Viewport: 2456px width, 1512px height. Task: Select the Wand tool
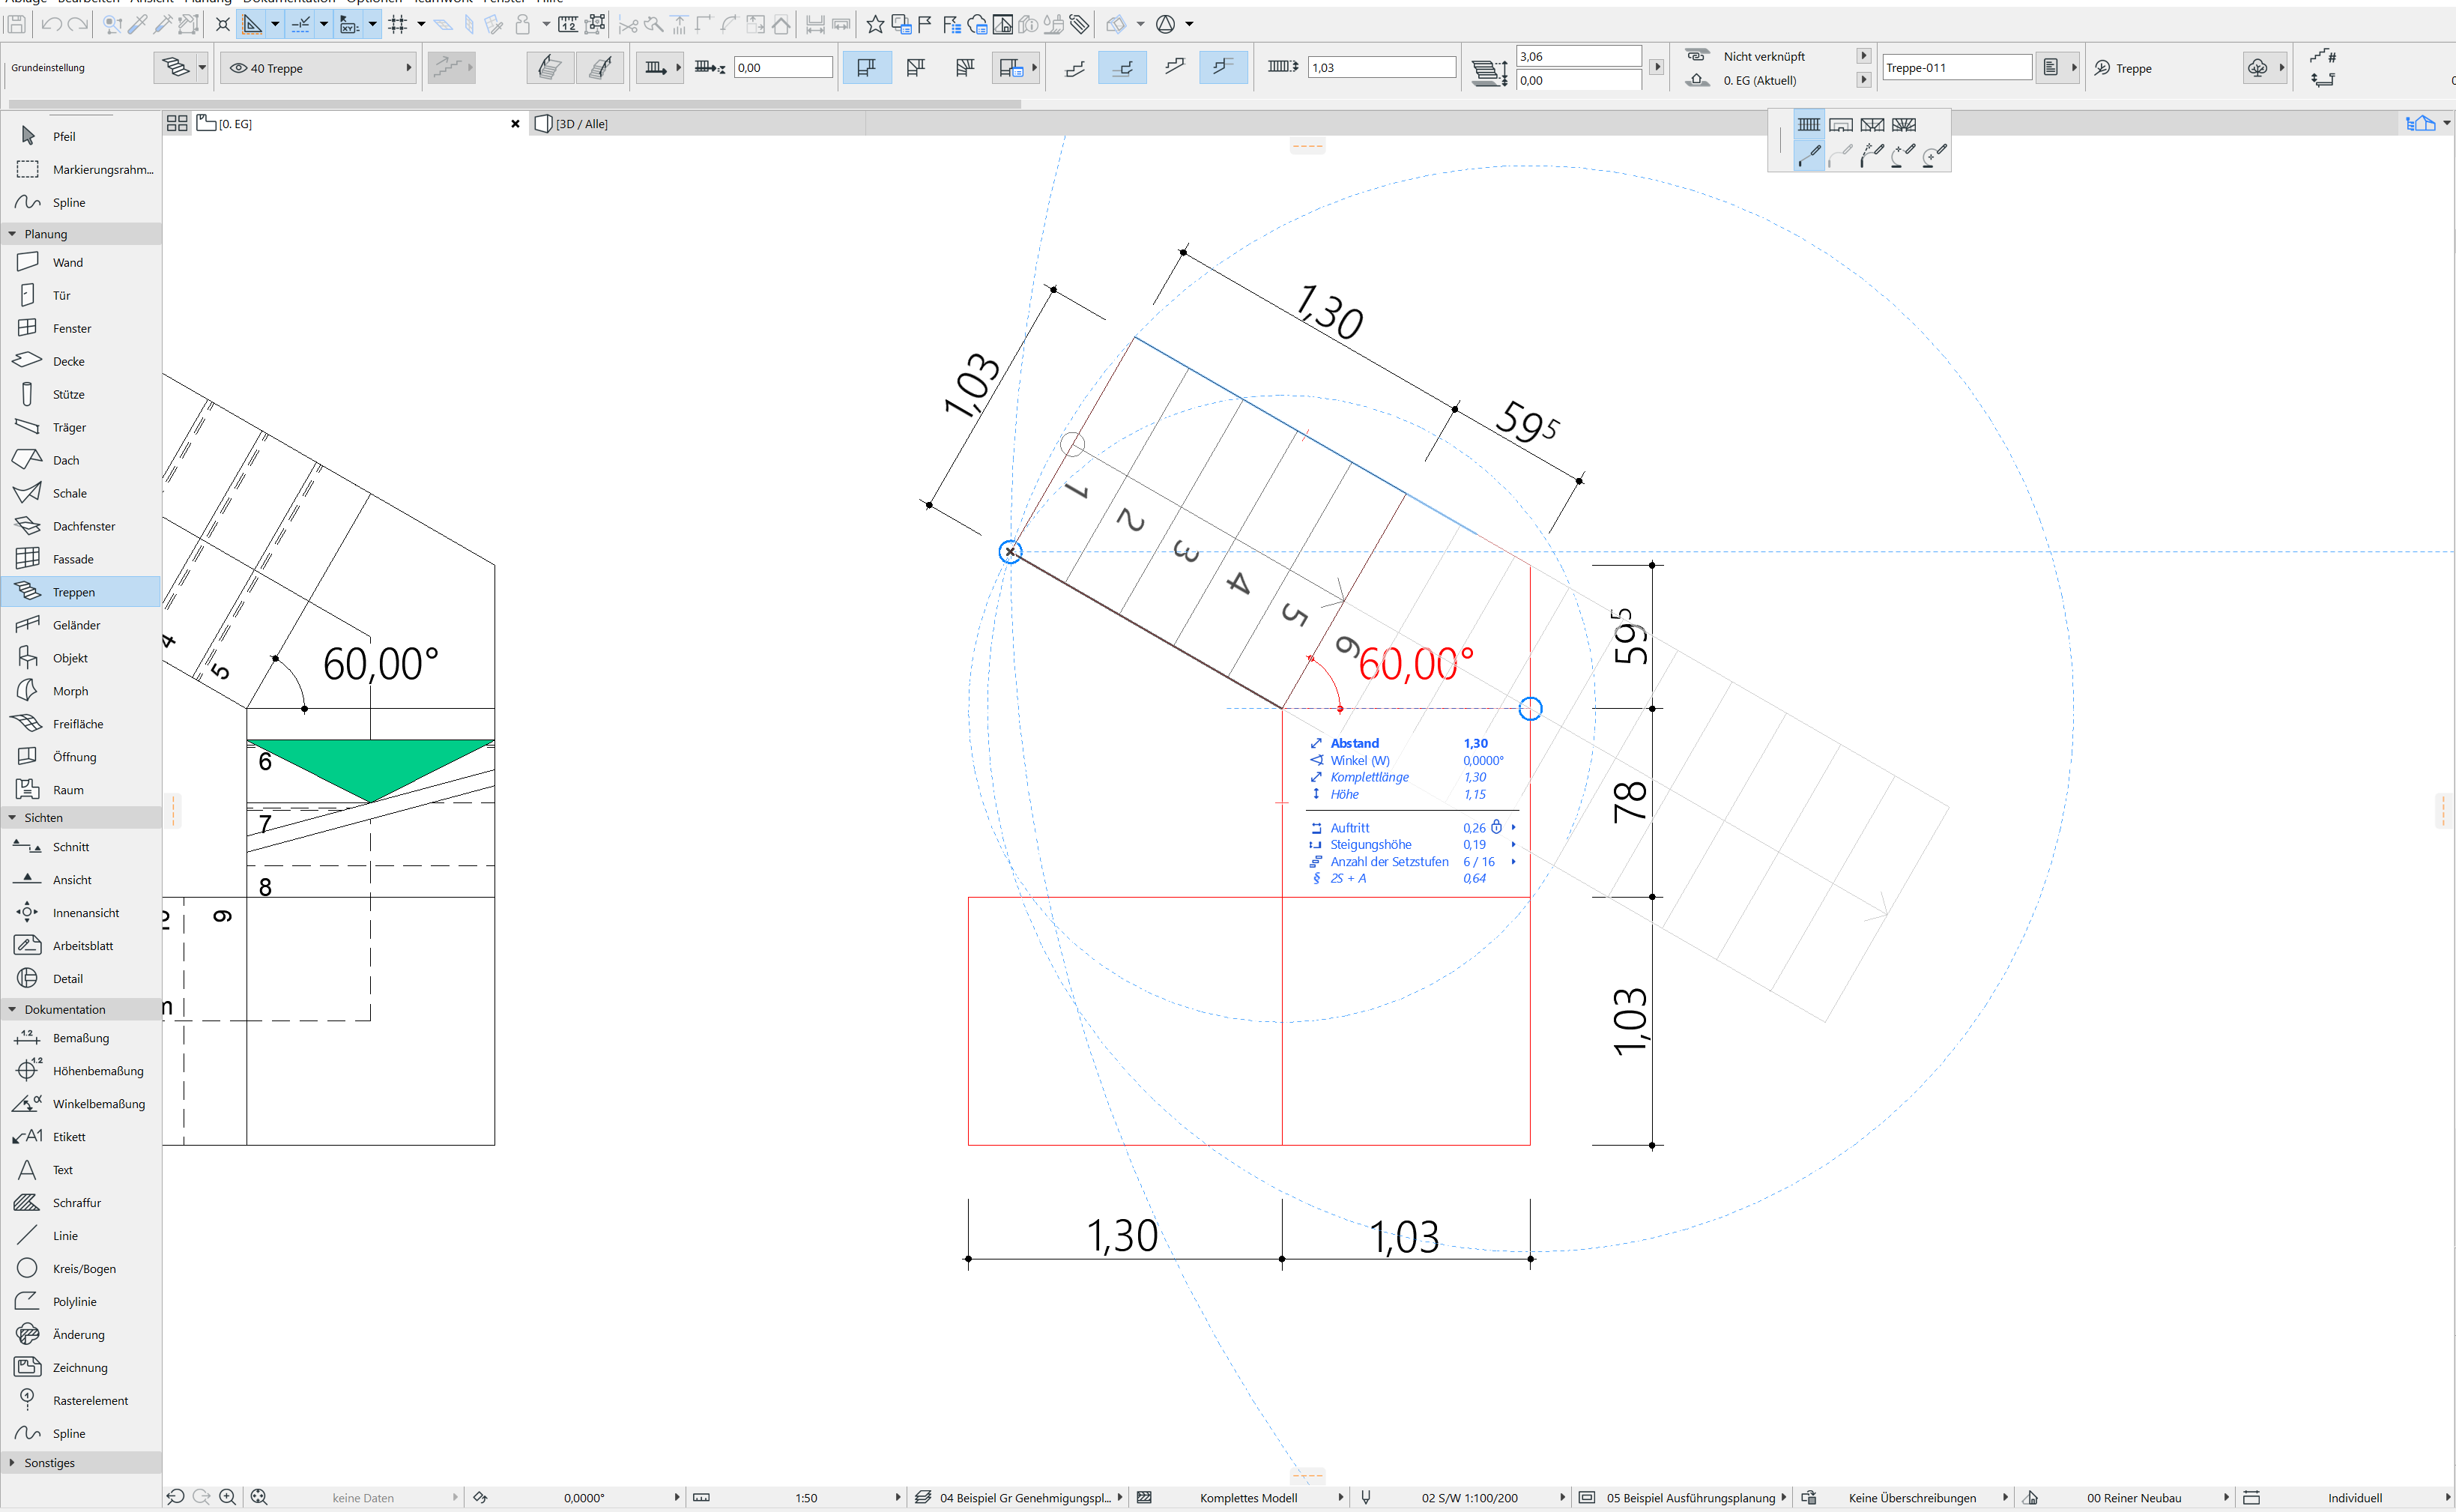(67, 262)
